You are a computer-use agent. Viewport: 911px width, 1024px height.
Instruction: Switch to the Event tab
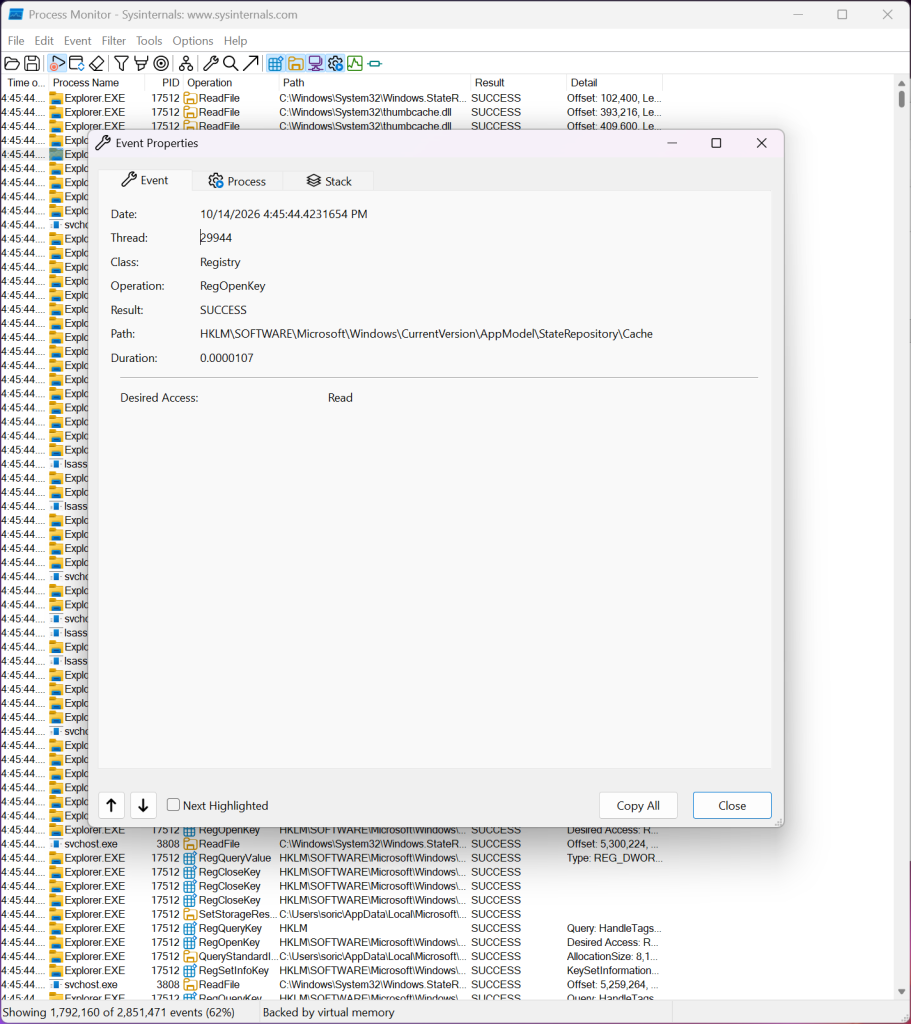(x=145, y=180)
